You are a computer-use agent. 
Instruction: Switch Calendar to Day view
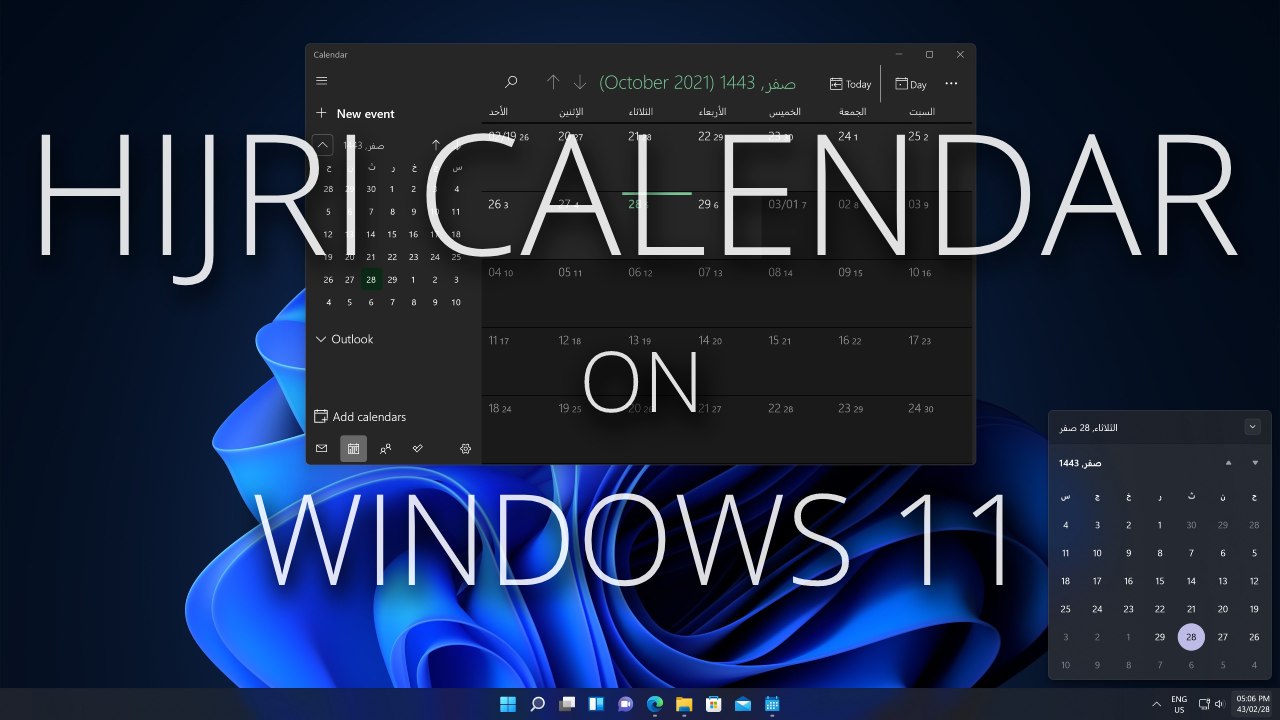pyautogui.click(x=911, y=84)
